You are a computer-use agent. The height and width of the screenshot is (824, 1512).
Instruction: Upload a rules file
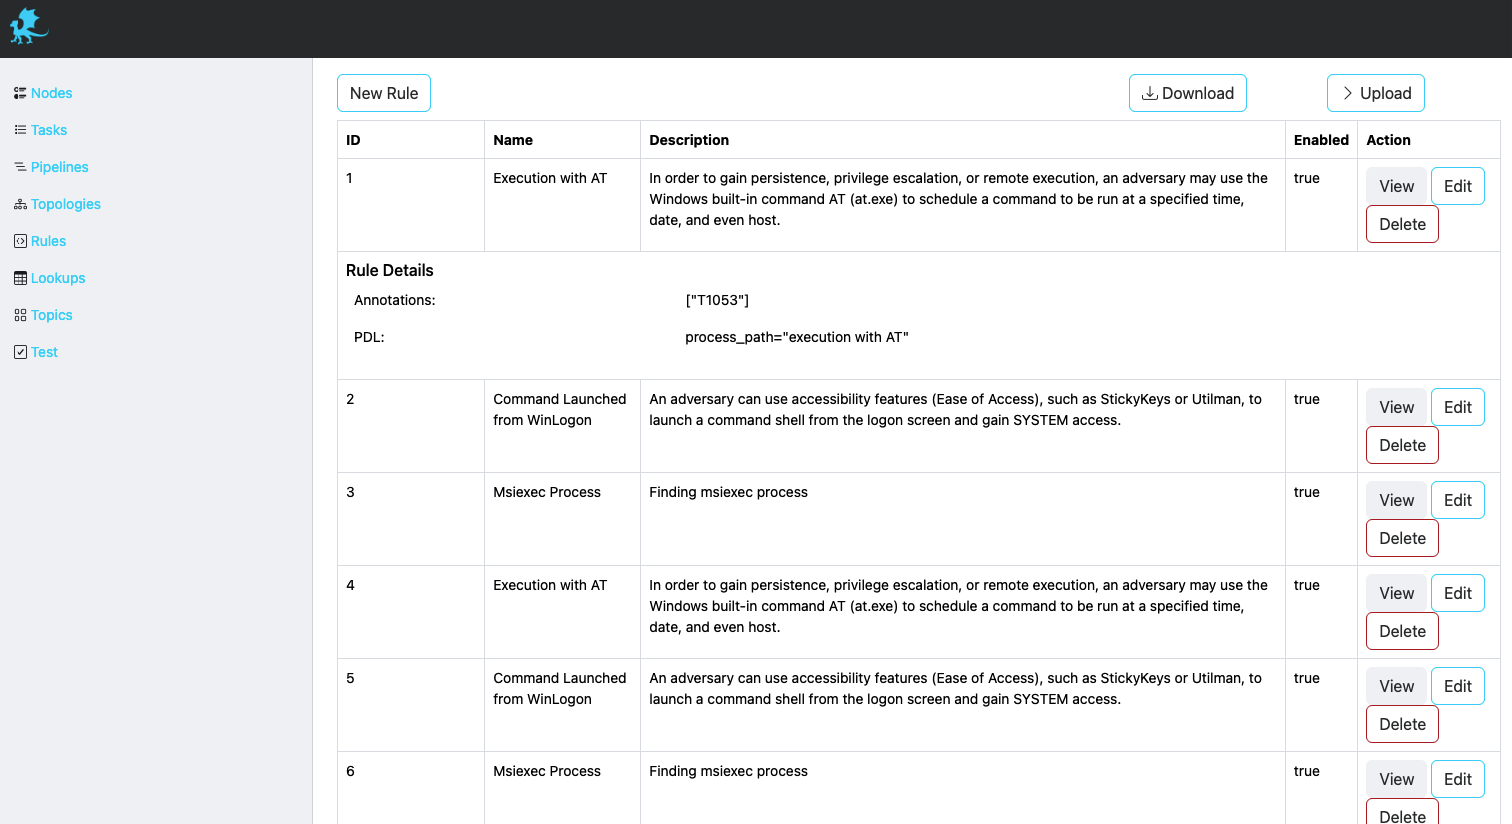point(1375,93)
